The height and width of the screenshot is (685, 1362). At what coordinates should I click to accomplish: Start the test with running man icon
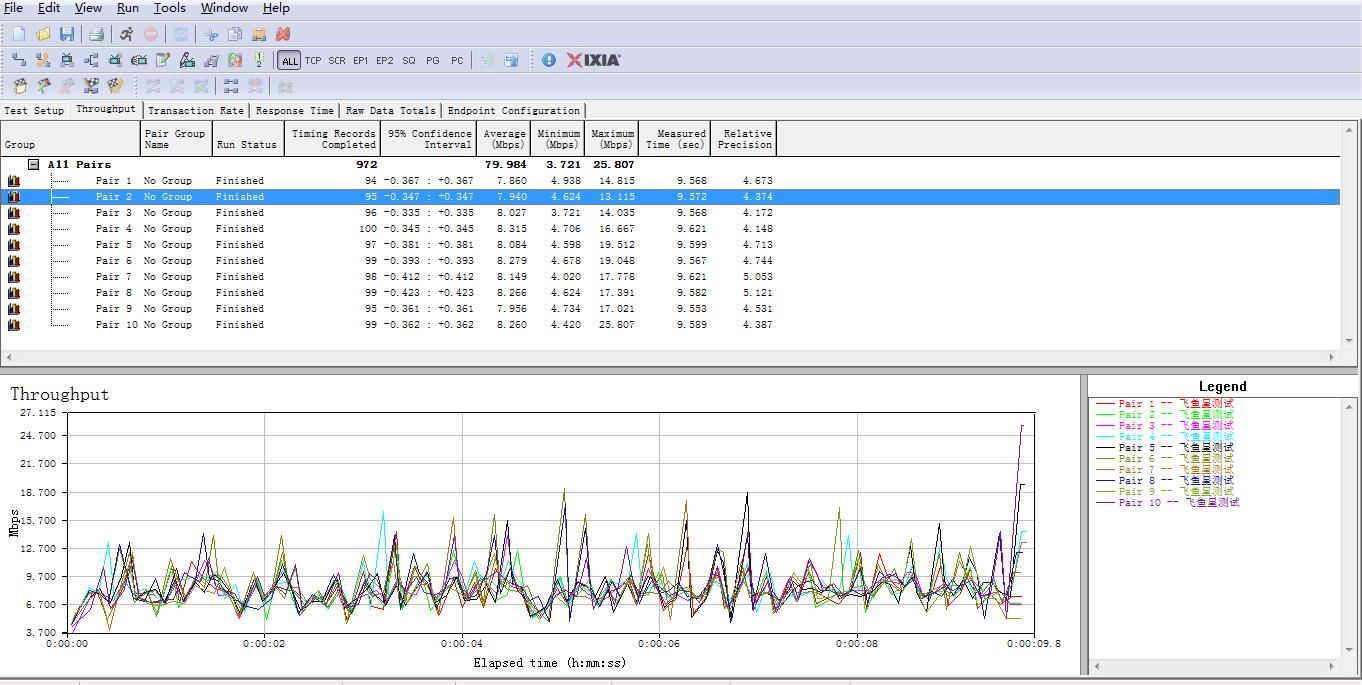(x=126, y=34)
